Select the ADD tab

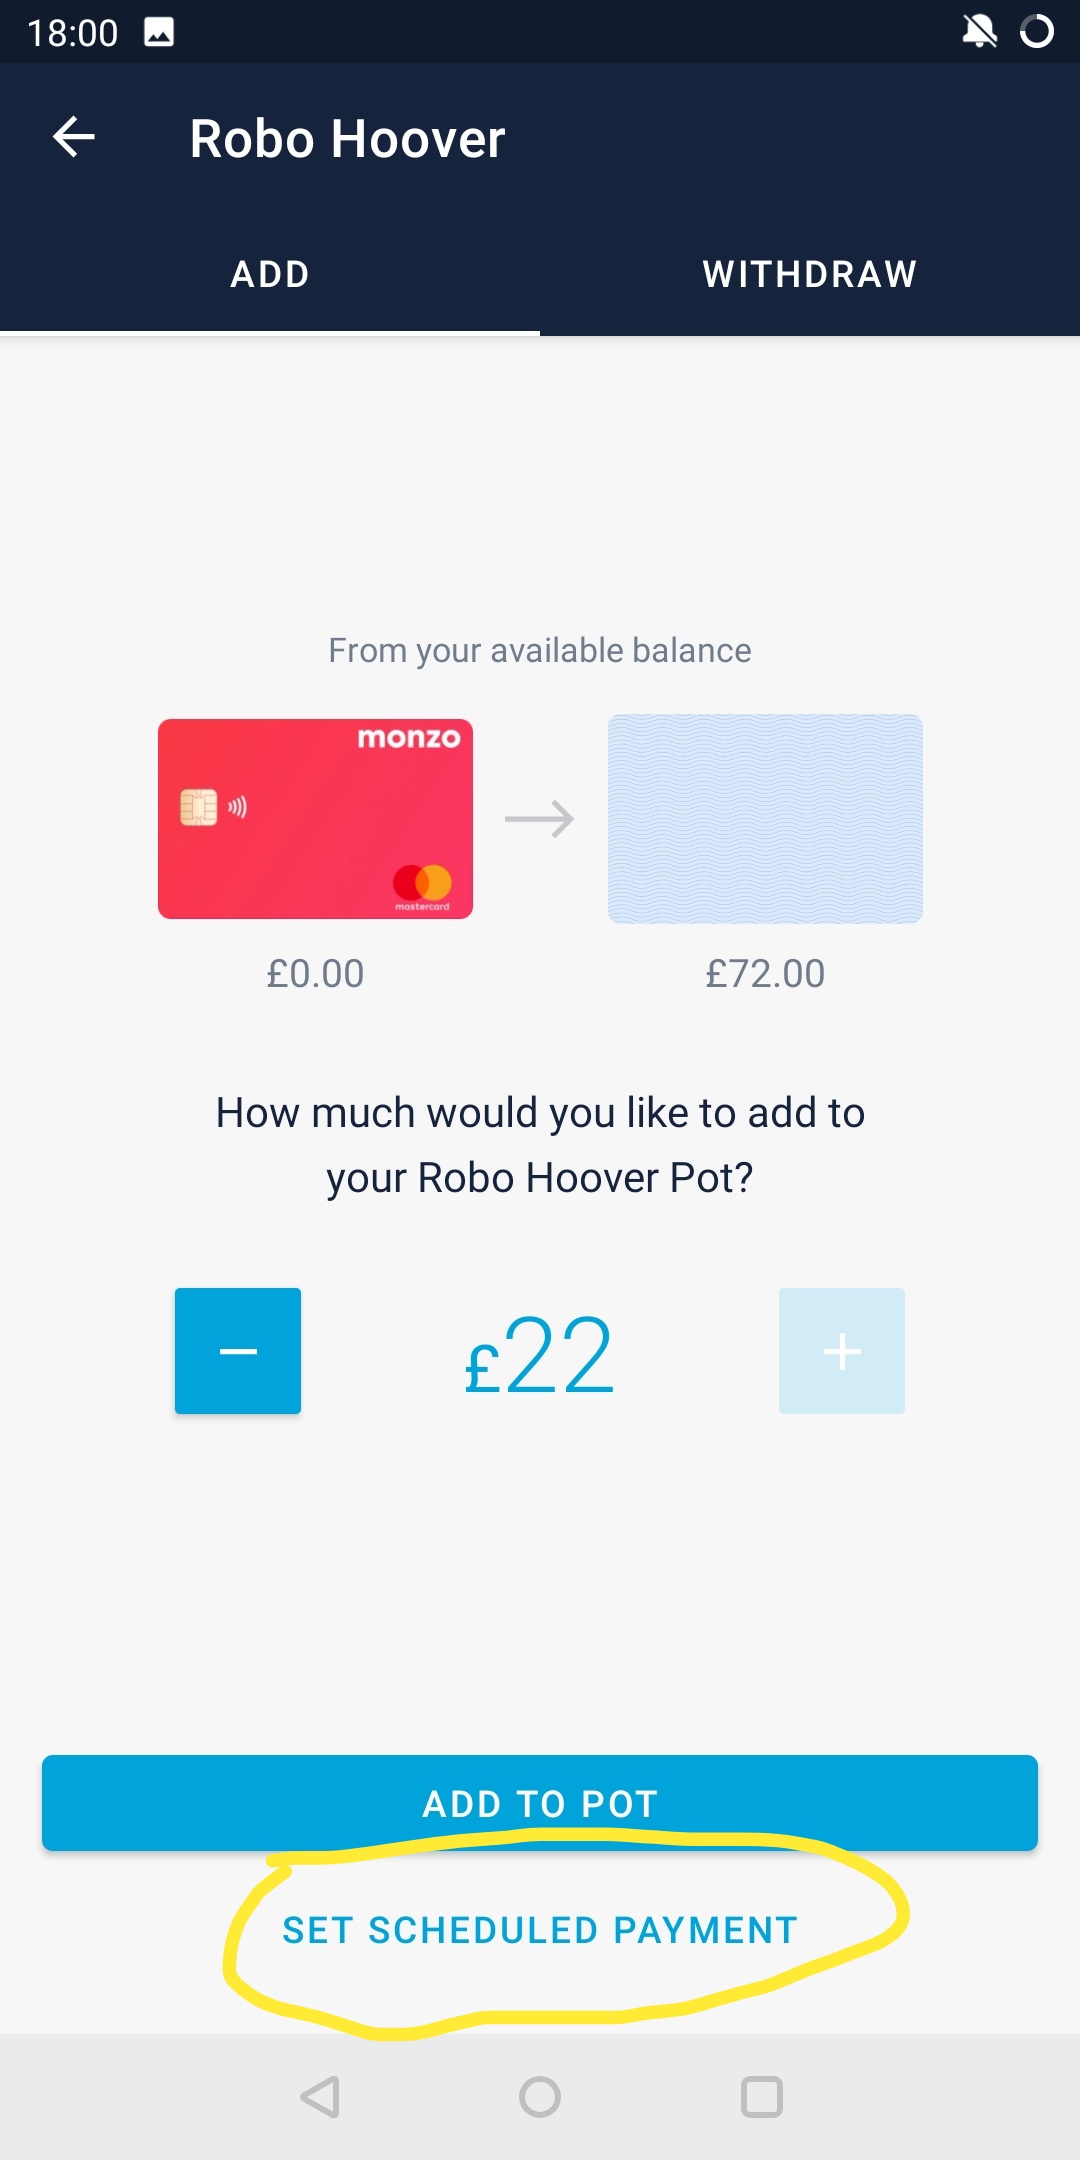click(270, 274)
